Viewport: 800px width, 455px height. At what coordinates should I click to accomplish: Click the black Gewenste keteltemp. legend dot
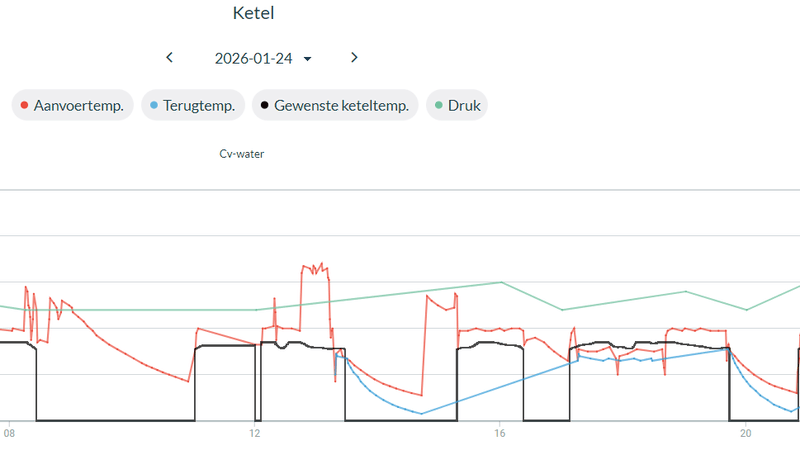(x=264, y=106)
